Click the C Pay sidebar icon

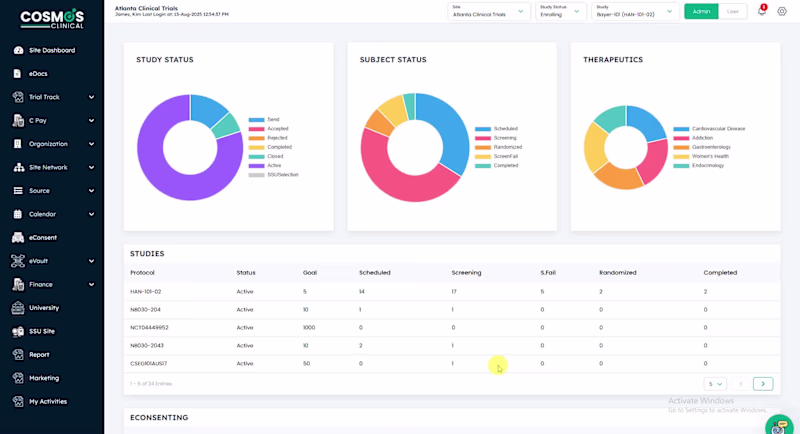18,120
